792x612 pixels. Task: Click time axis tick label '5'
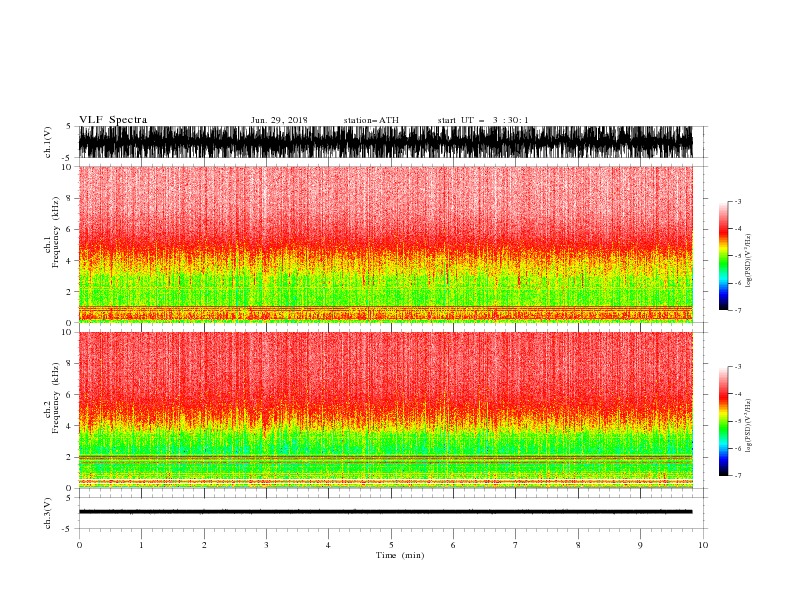tap(391, 545)
